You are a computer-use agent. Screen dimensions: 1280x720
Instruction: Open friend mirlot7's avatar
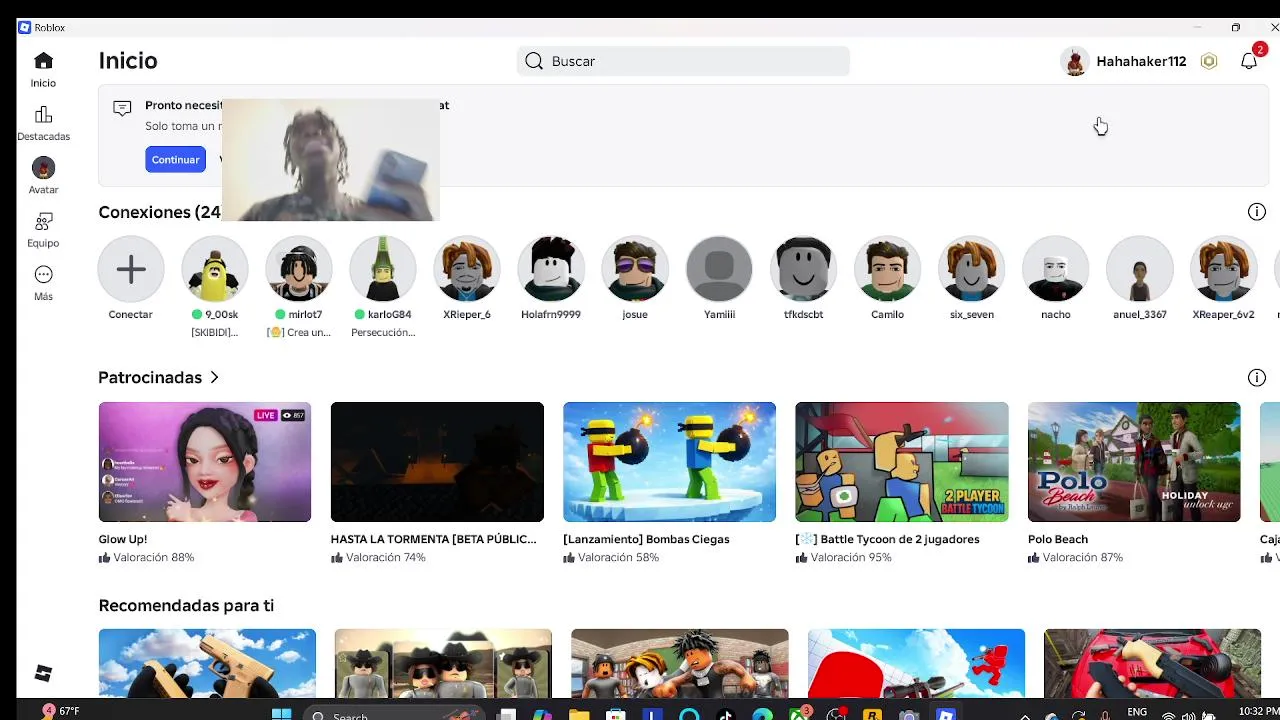click(299, 269)
